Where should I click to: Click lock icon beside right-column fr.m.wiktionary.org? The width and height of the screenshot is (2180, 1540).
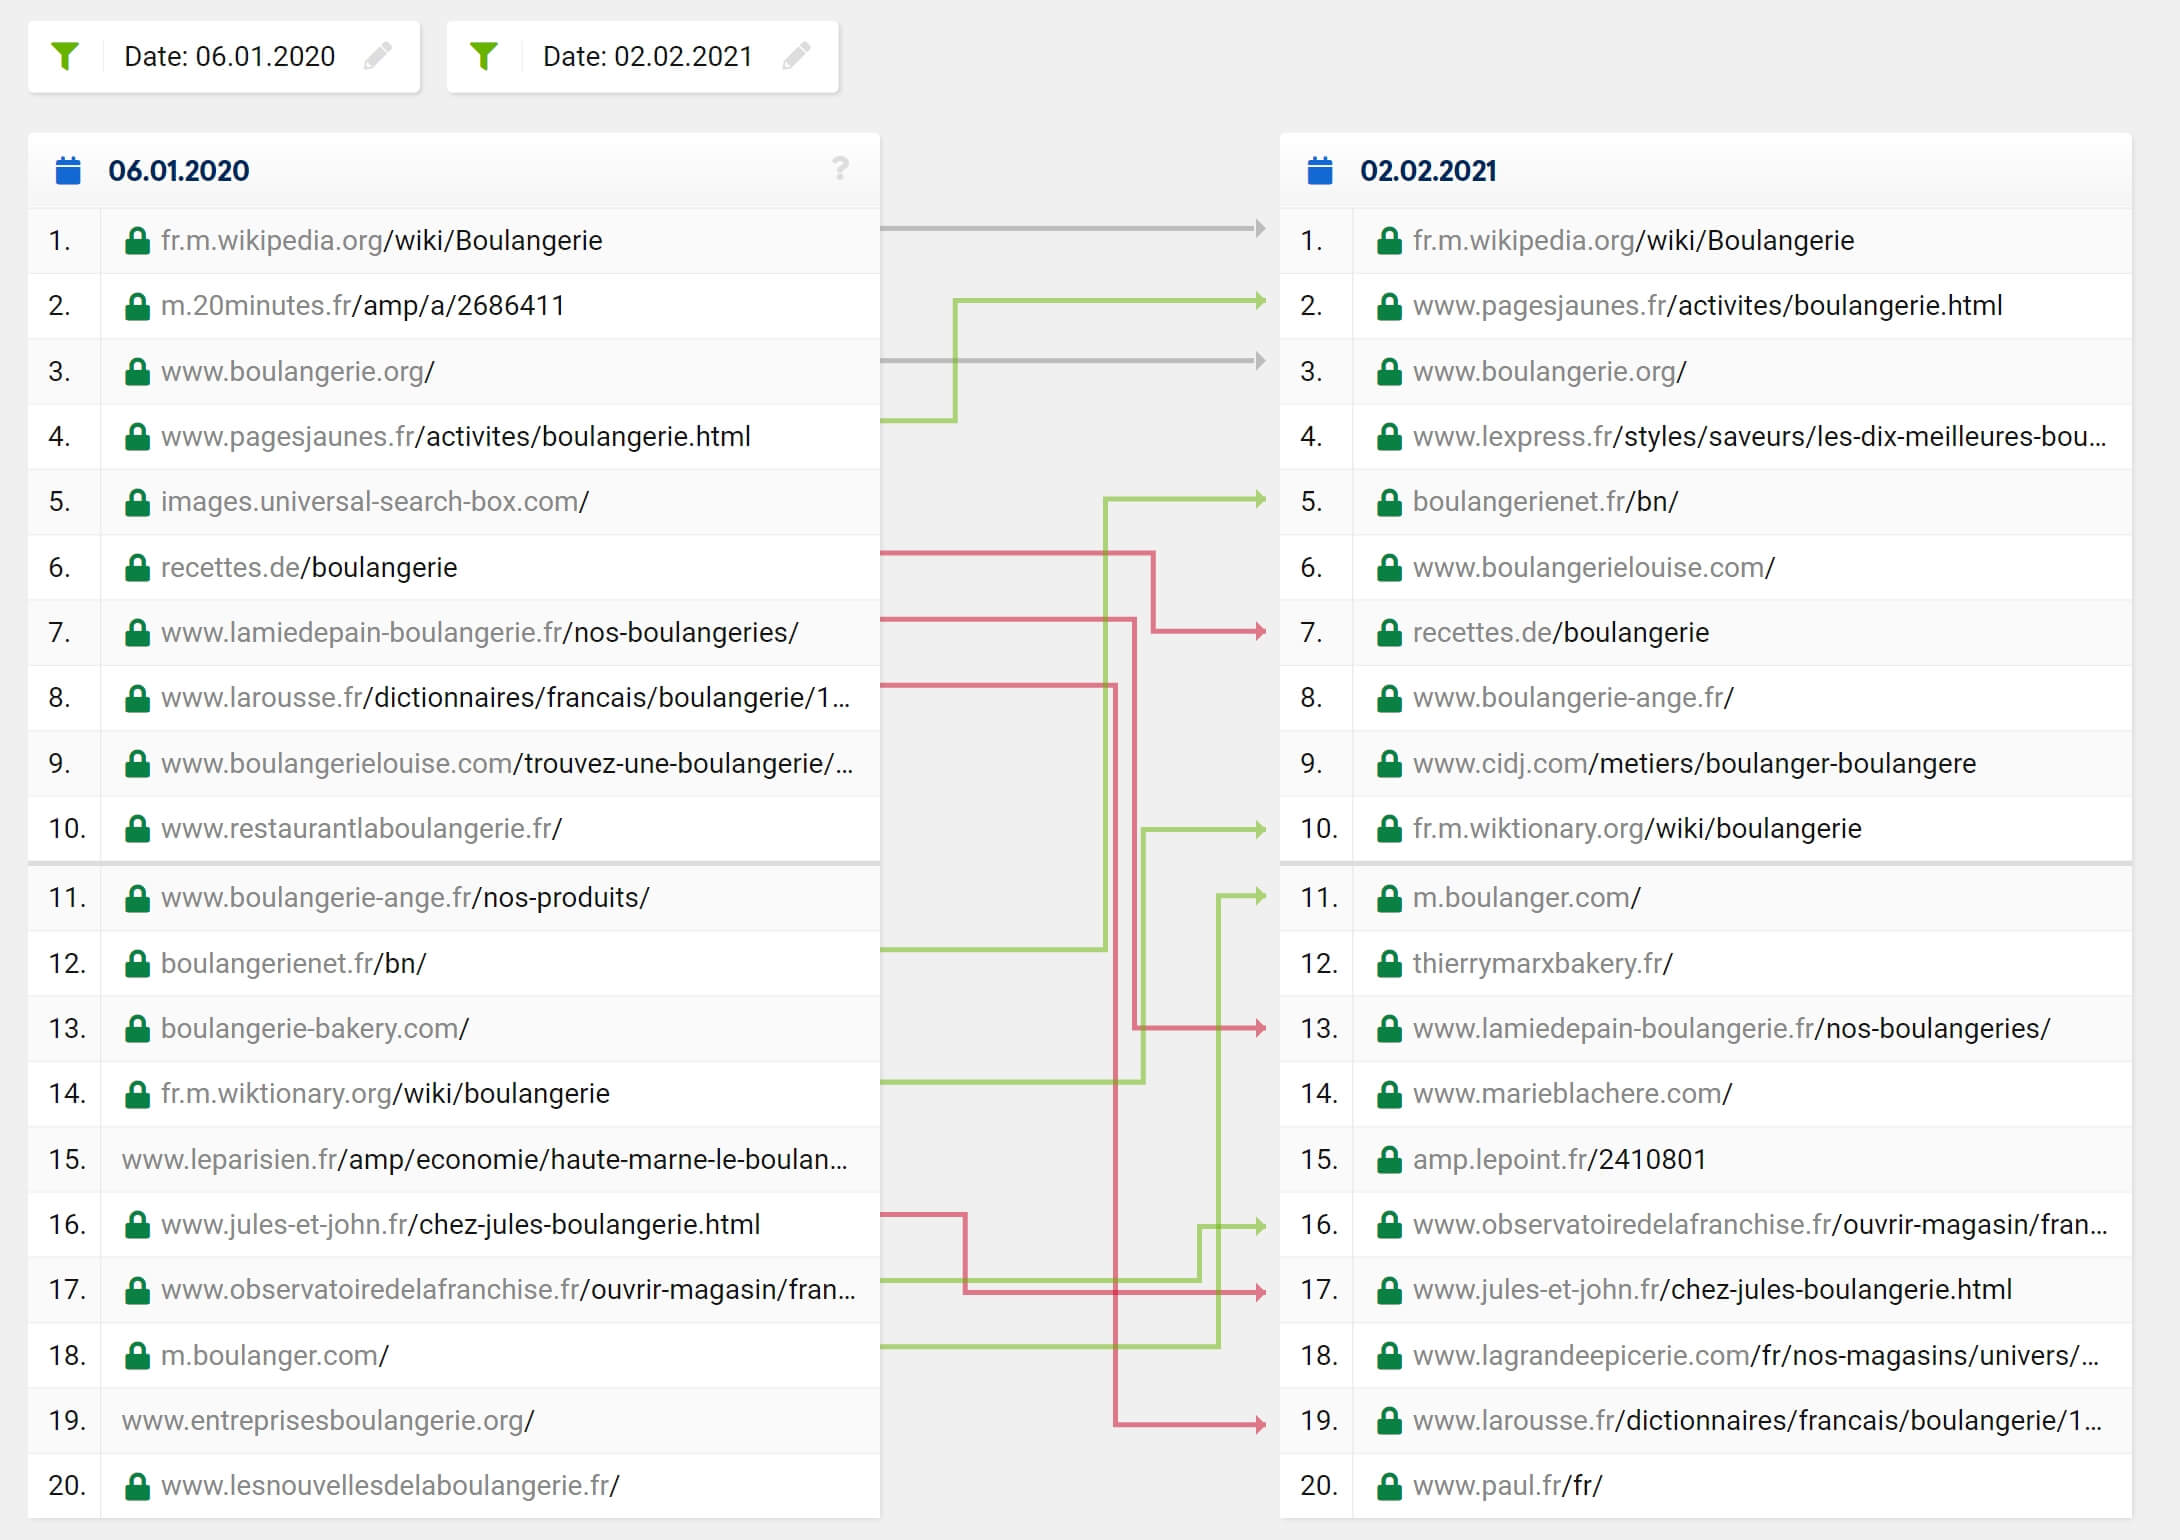[x=1389, y=829]
